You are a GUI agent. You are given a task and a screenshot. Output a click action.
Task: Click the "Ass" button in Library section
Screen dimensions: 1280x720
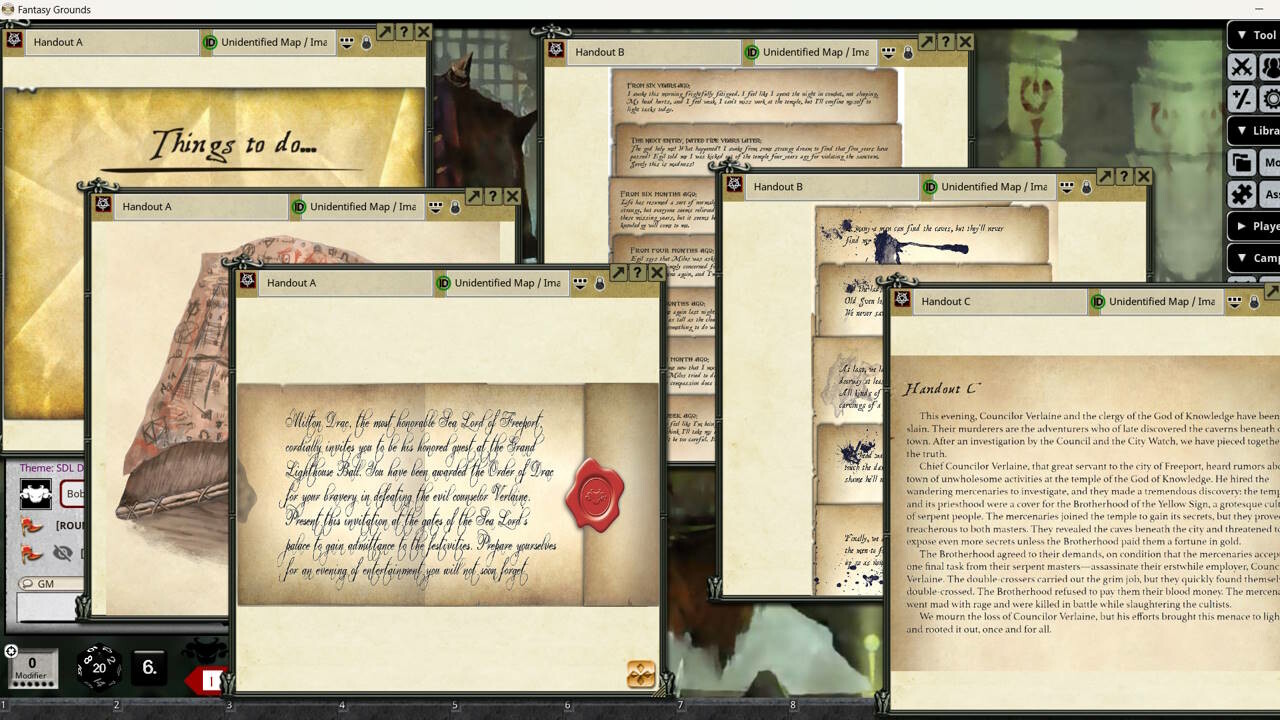(1269, 194)
